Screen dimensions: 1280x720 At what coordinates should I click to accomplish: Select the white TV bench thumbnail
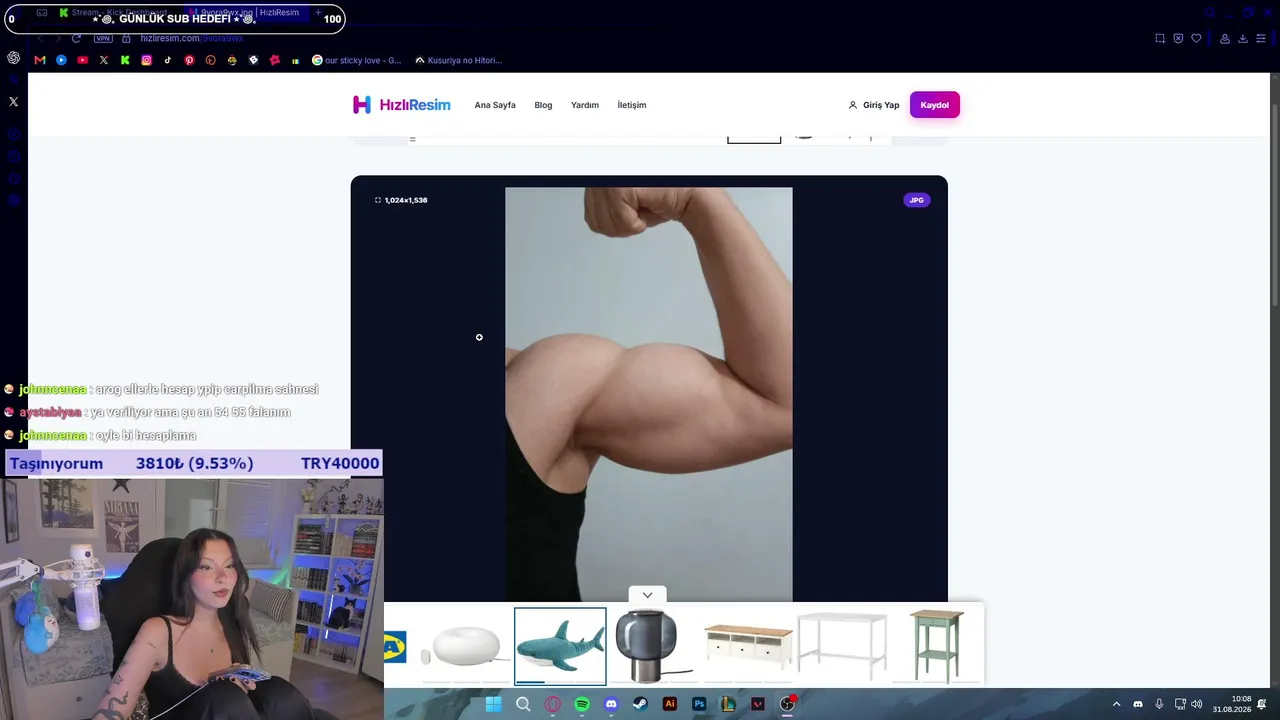(748, 646)
